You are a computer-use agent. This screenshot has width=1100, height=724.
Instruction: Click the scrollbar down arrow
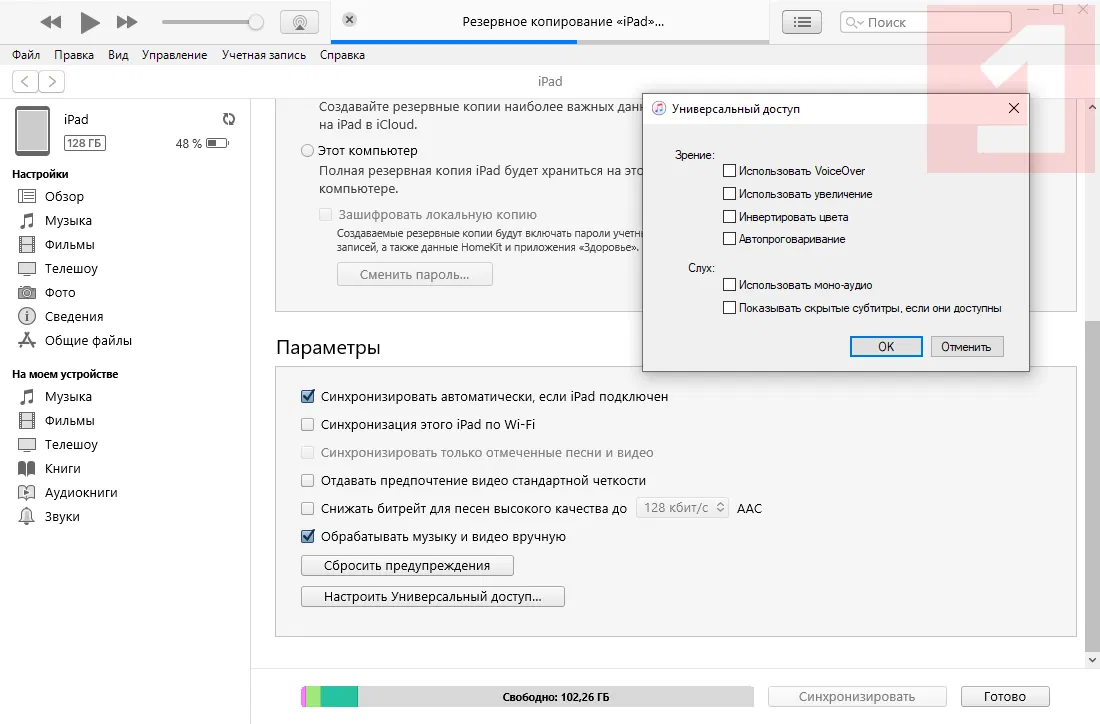(x=1092, y=659)
